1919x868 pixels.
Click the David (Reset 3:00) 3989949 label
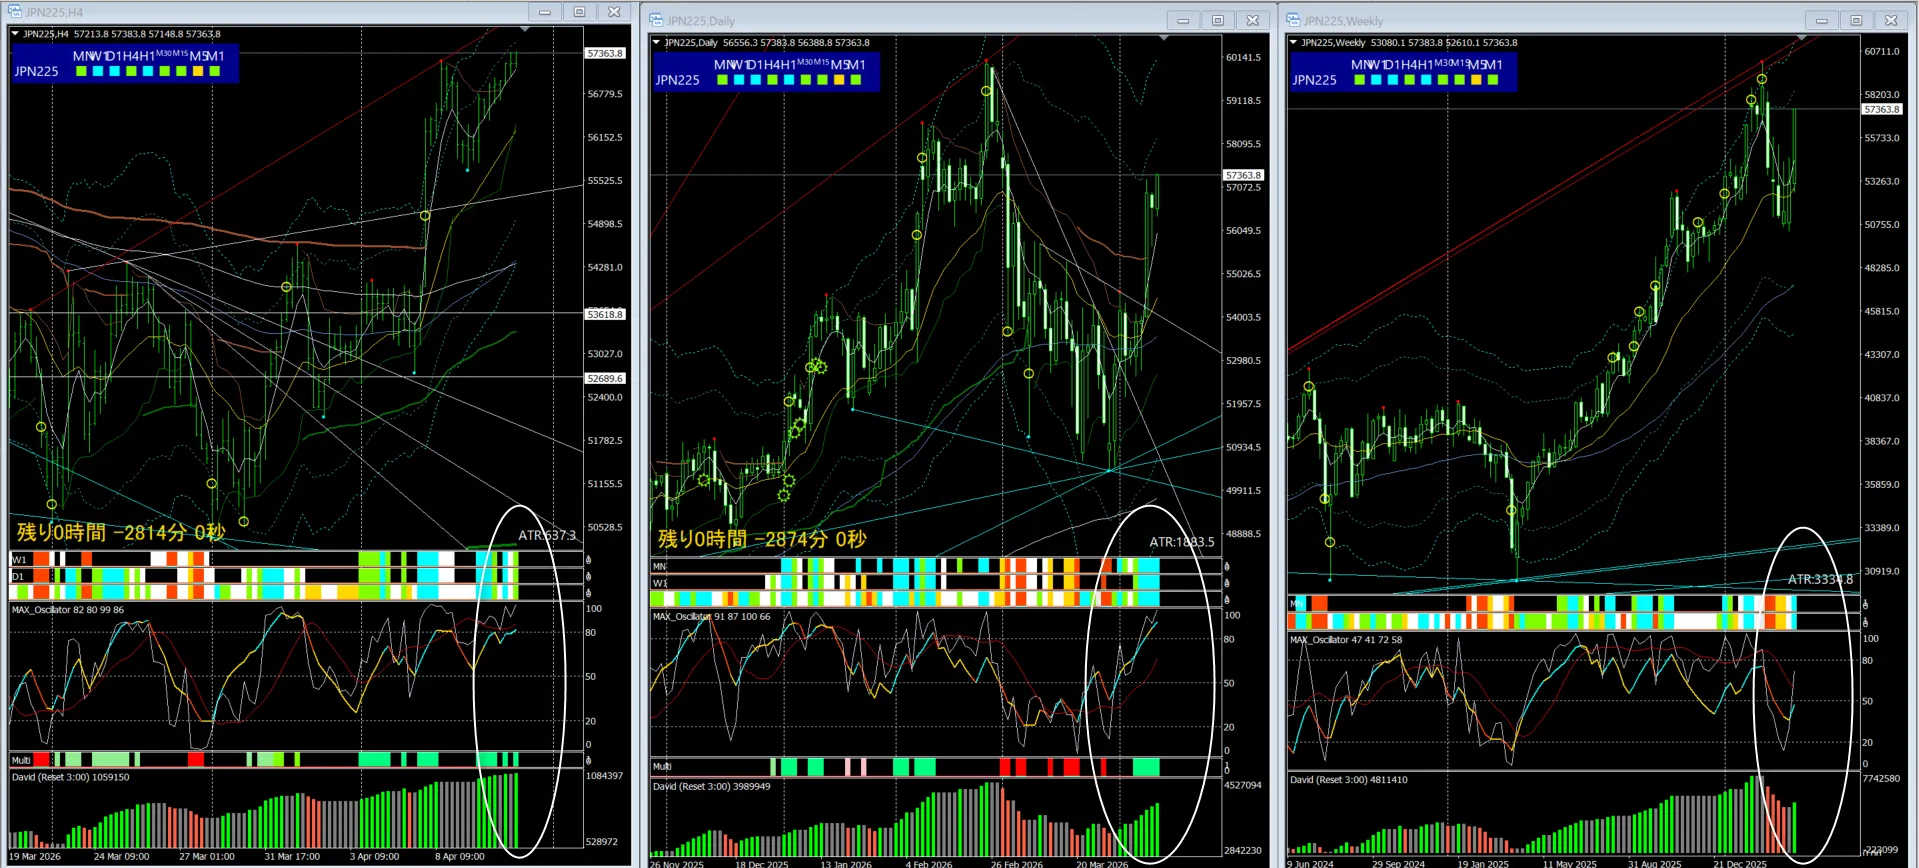click(712, 787)
